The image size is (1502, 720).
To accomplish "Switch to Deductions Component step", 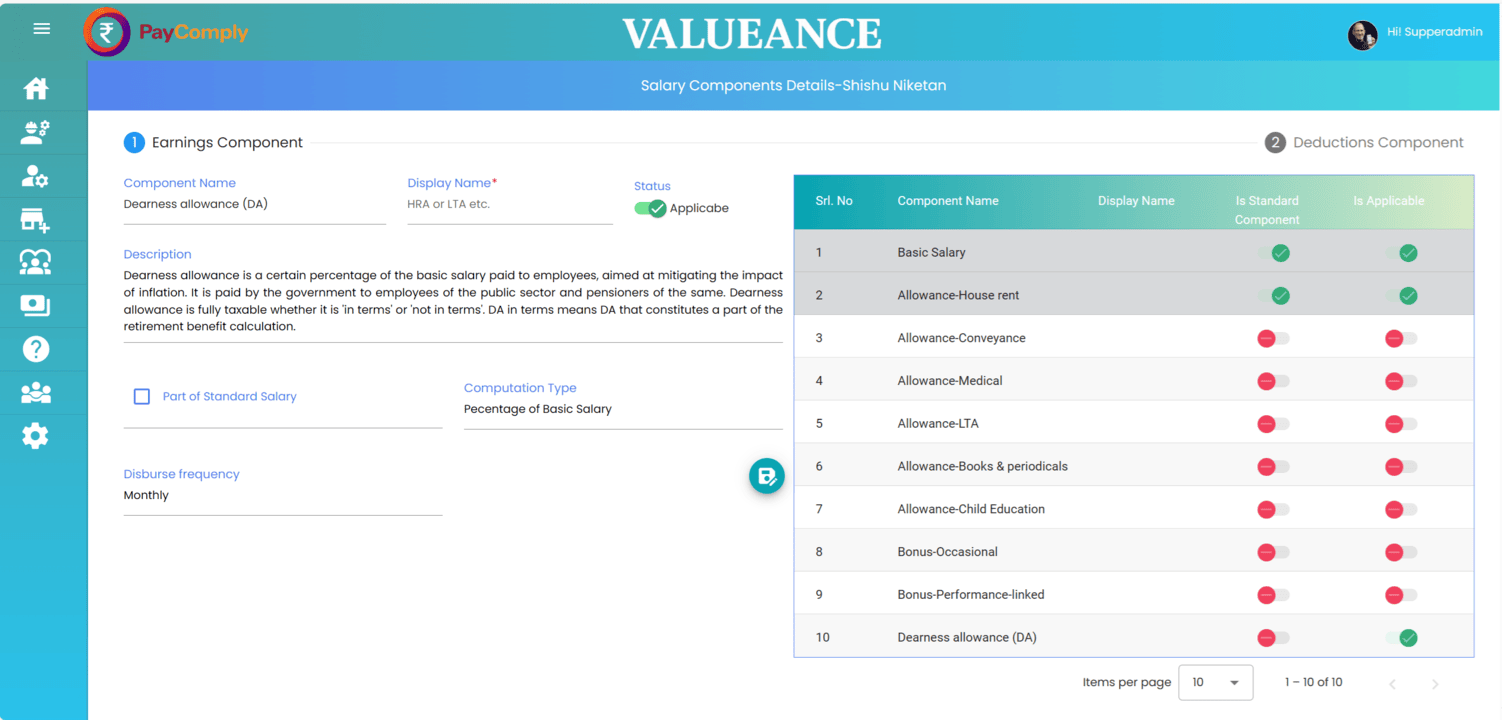I will (1364, 143).
